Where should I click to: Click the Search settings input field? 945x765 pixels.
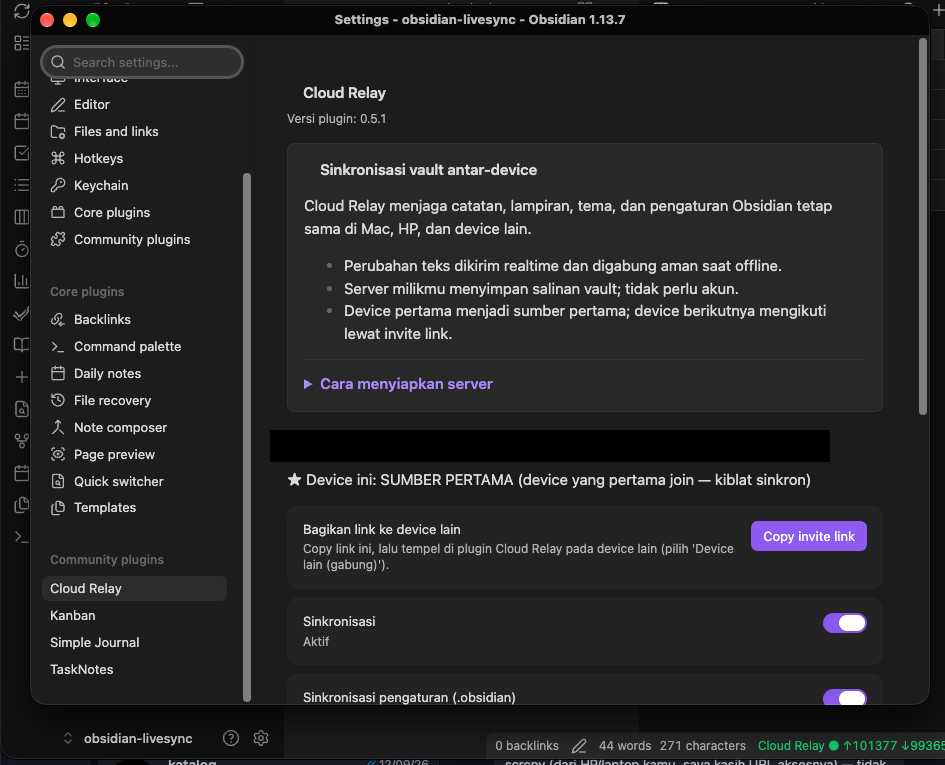coord(142,62)
